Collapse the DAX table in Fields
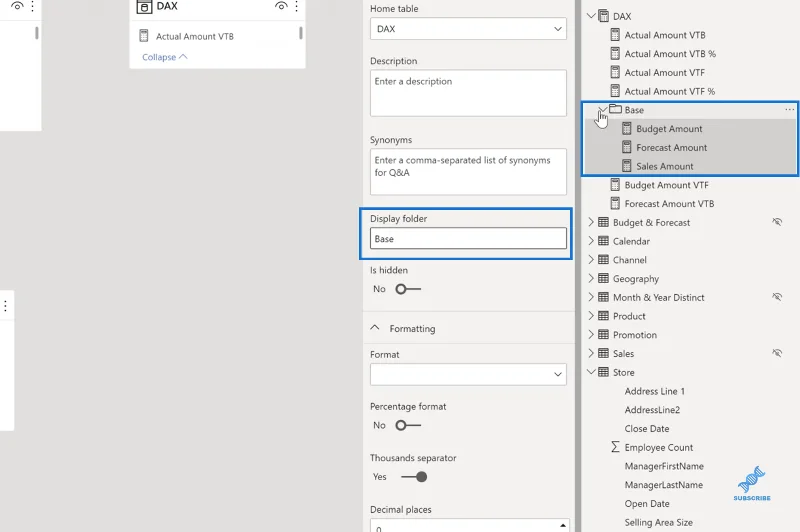 coord(591,16)
